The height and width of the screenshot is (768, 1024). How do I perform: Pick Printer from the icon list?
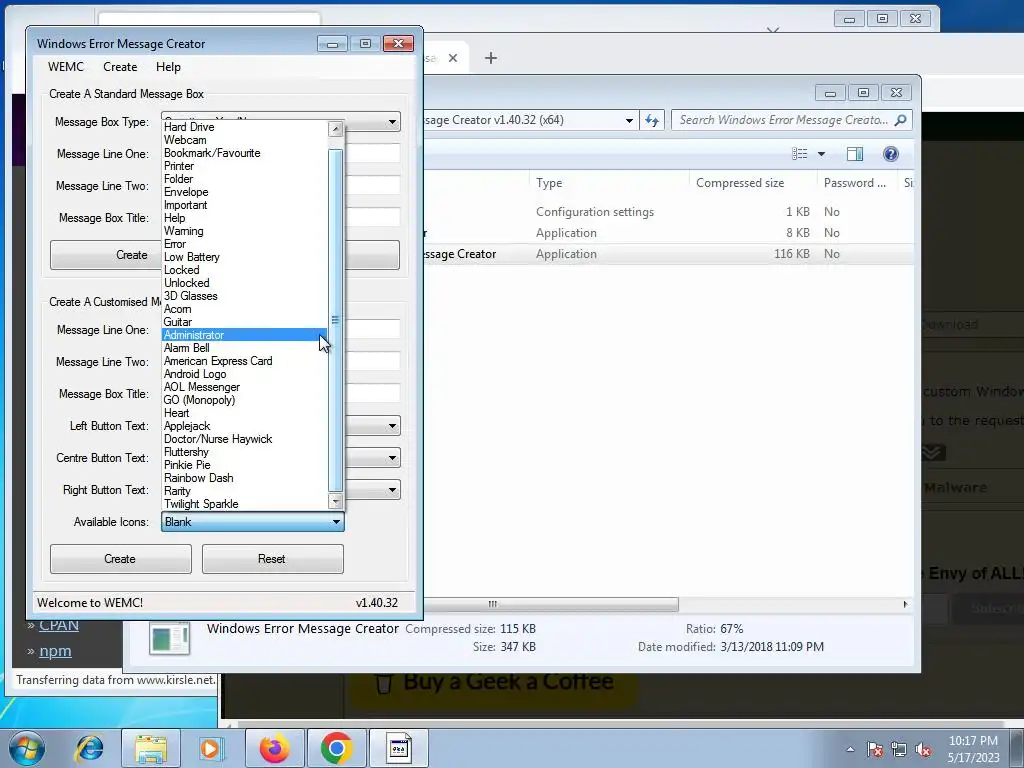tap(244, 166)
